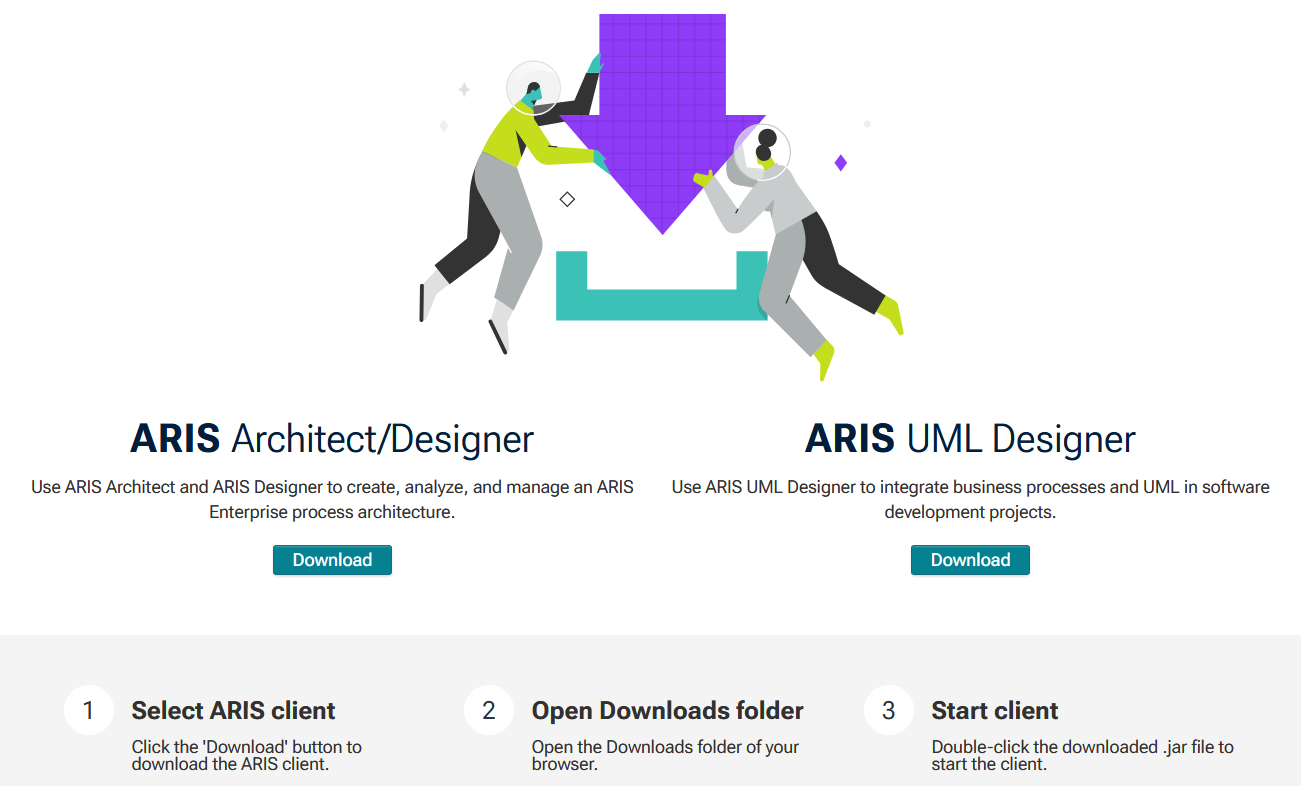Viewport: 1301px width, 786px height.
Task: Download ARIS Architect/Designer client
Action: (x=332, y=560)
